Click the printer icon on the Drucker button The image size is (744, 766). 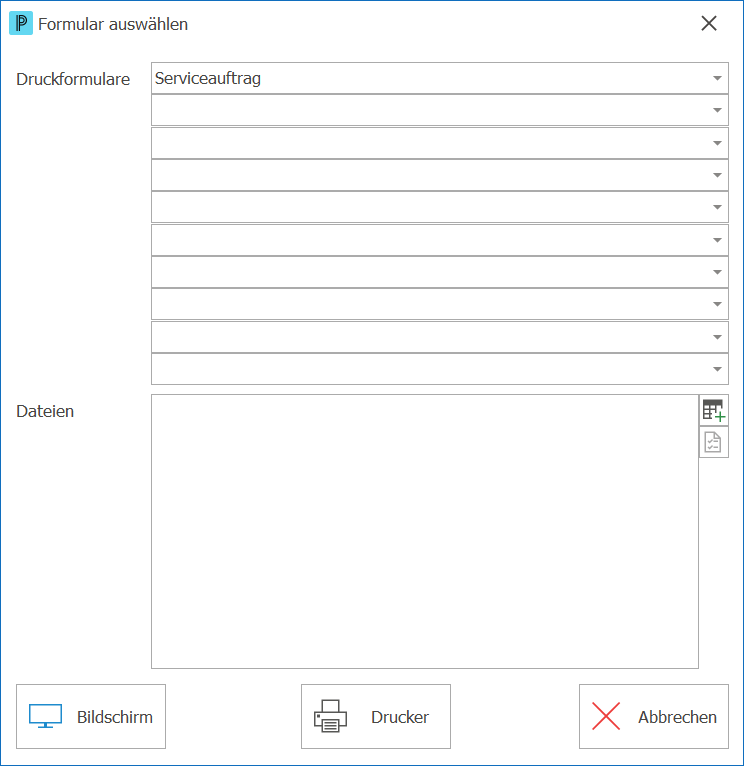coord(330,716)
